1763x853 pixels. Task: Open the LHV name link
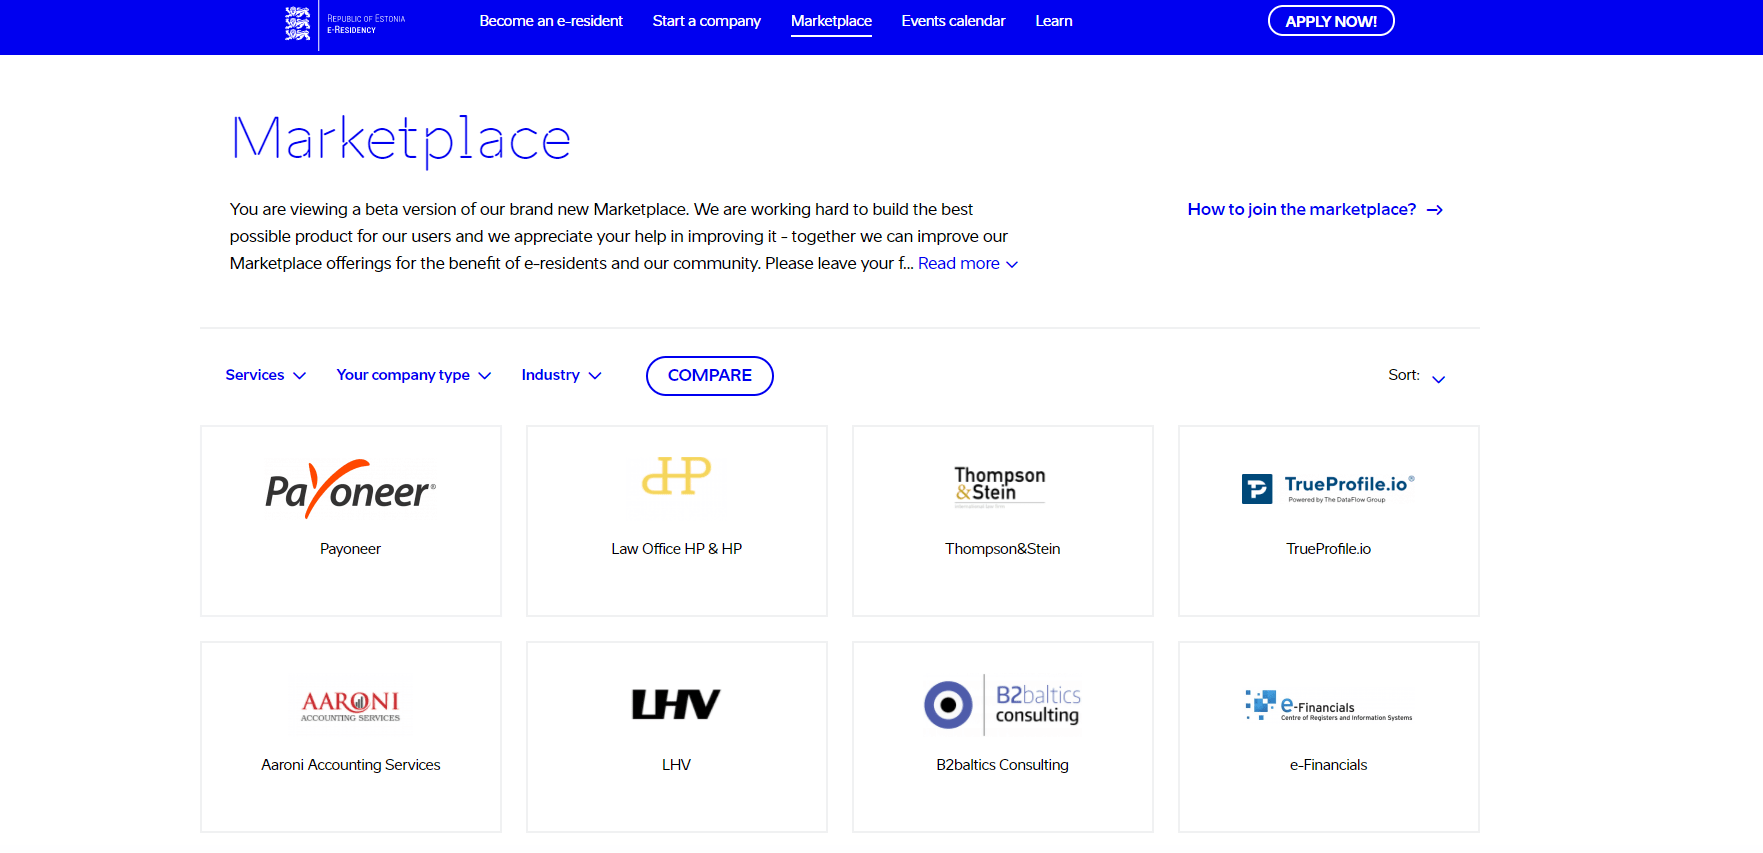(x=676, y=765)
